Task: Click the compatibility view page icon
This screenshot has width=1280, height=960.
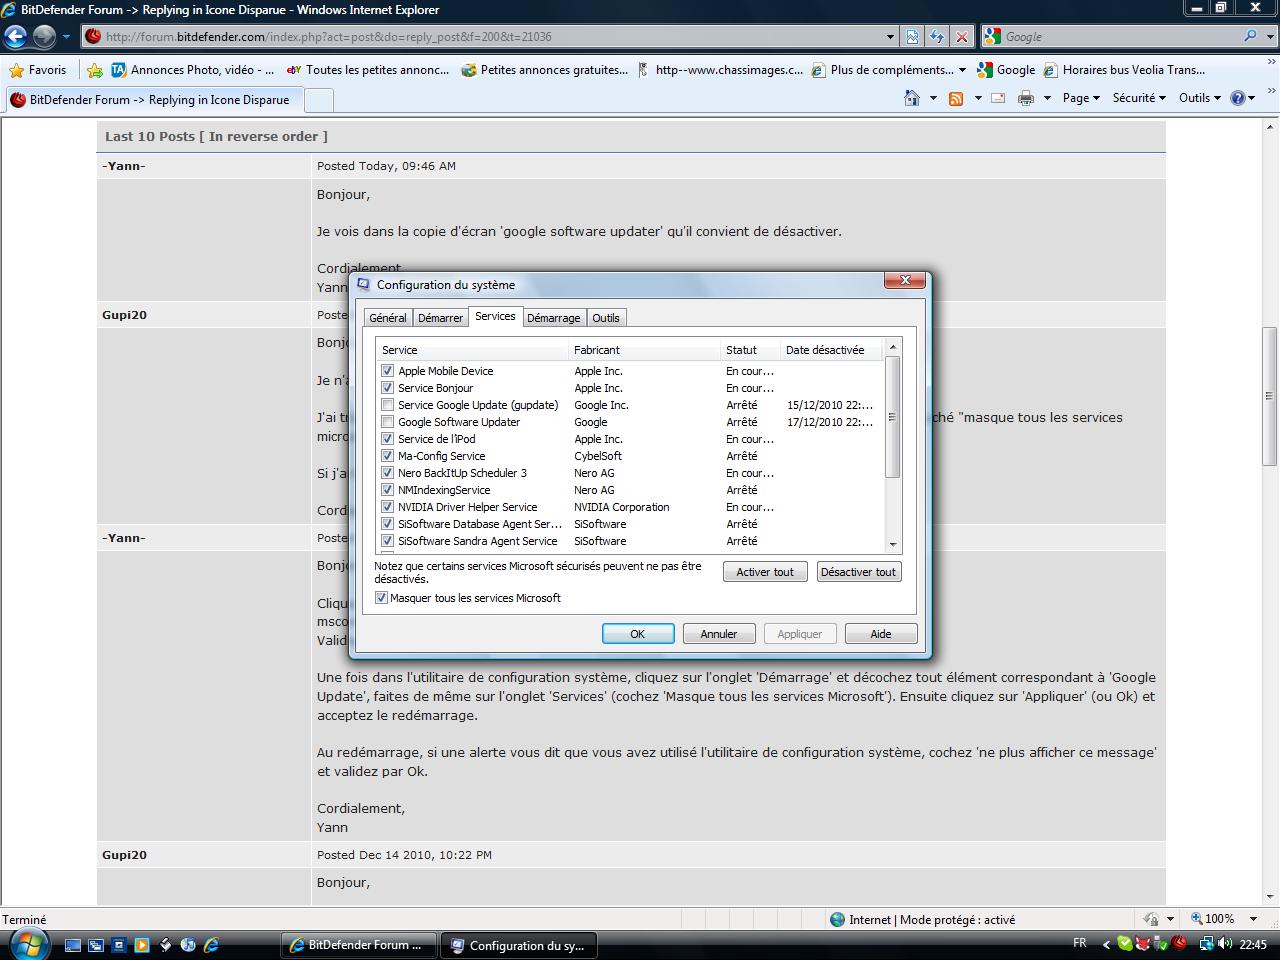Action: pyautogui.click(x=912, y=37)
